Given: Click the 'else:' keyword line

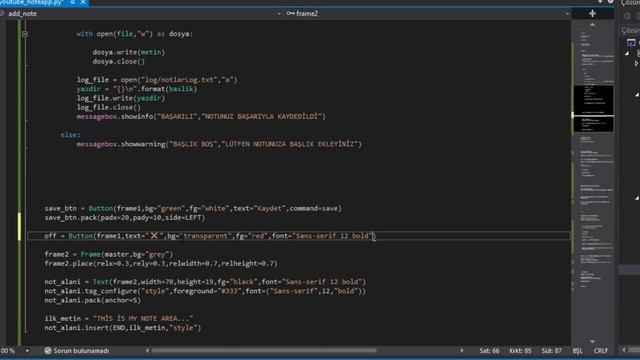Looking at the screenshot, I should point(70,135).
